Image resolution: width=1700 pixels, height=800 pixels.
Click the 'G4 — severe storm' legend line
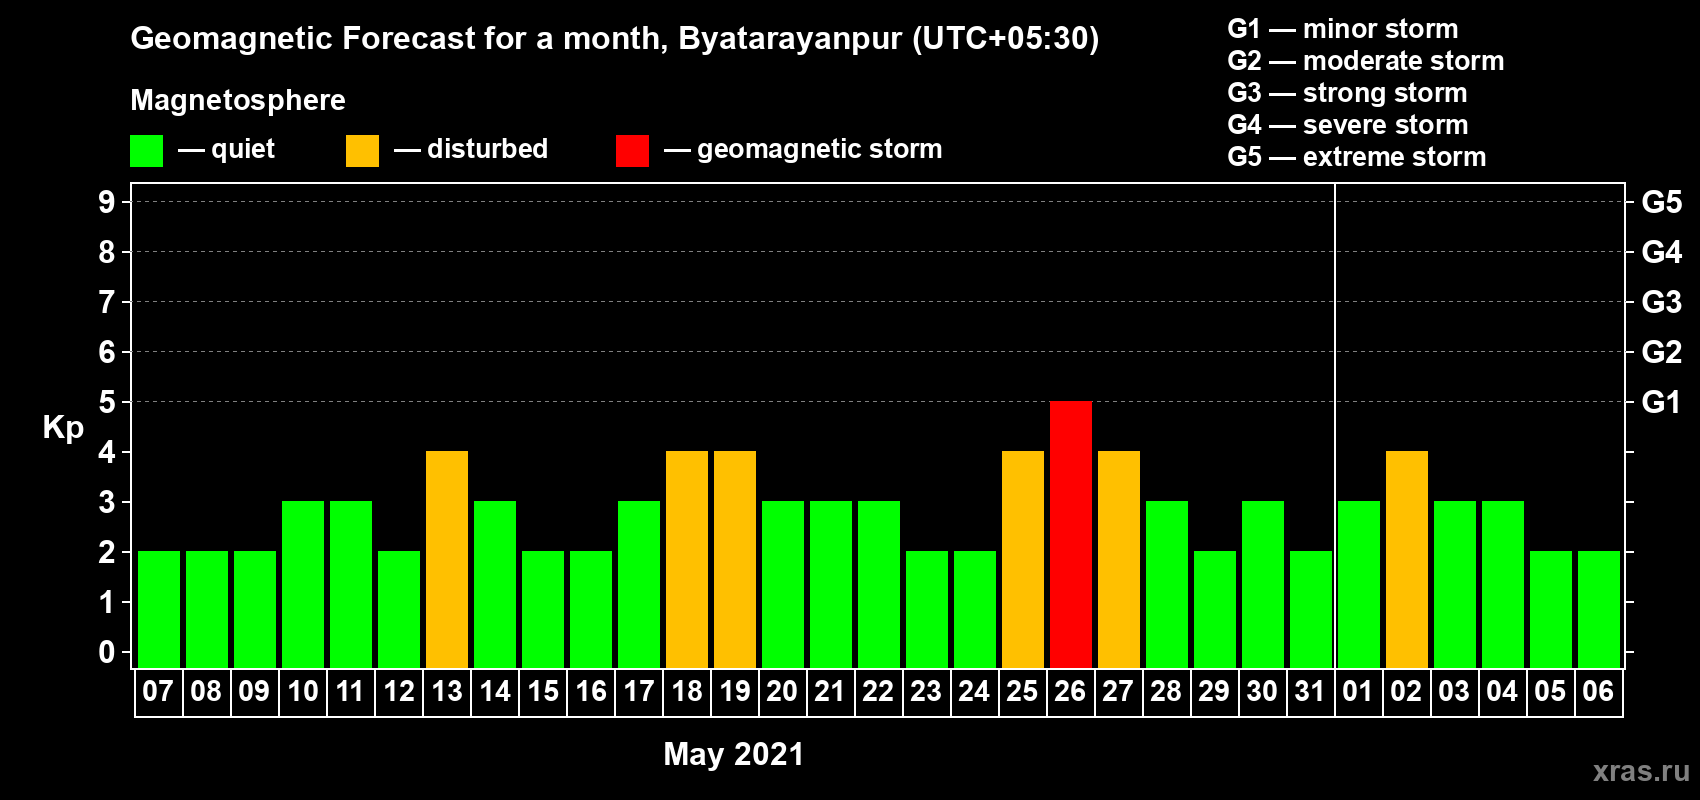pos(1348,125)
